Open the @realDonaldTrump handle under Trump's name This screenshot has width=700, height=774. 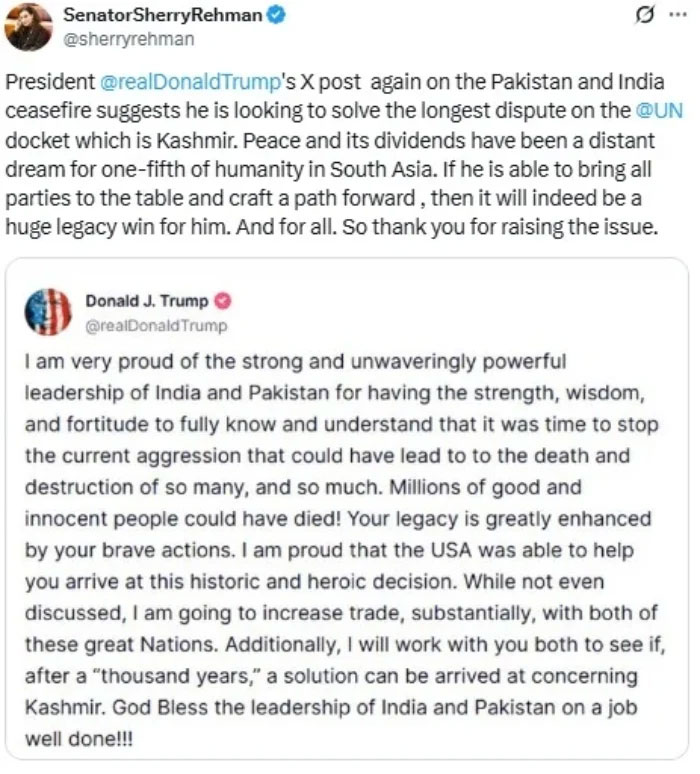tap(155, 325)
